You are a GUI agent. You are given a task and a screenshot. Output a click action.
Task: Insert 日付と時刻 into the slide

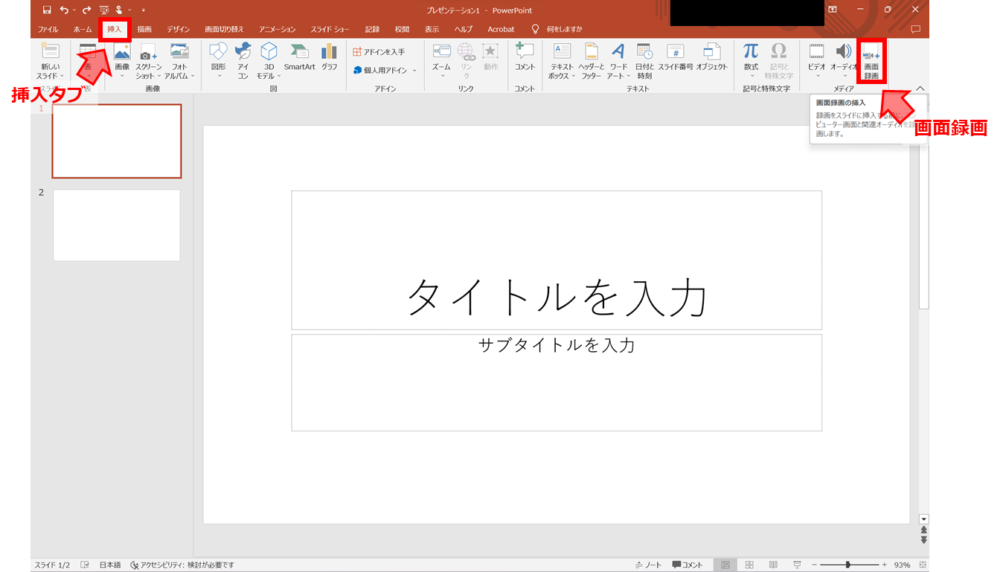(644, 61)
